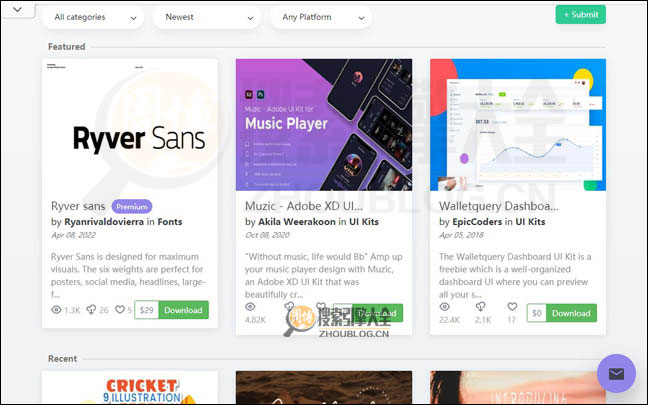Open the Any Platform dropdown

pyautogui.click(x=321, y=17)
